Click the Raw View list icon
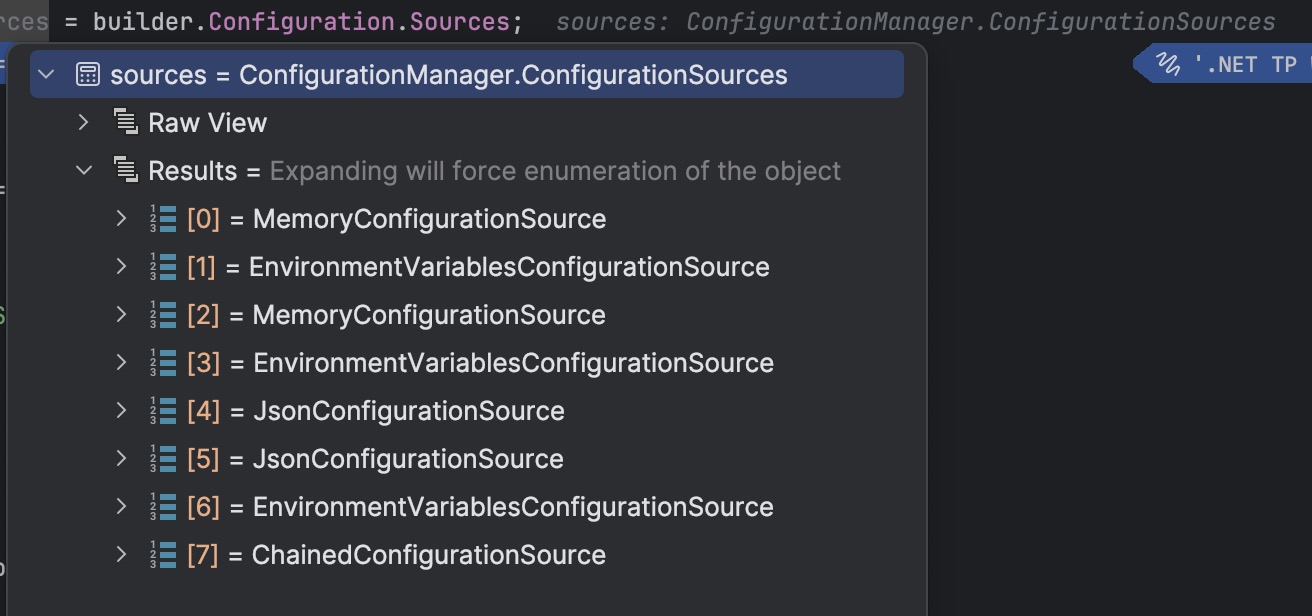The width and height of the screenshot is (1312, 616). pyautogui.click(x=125, y=123)
